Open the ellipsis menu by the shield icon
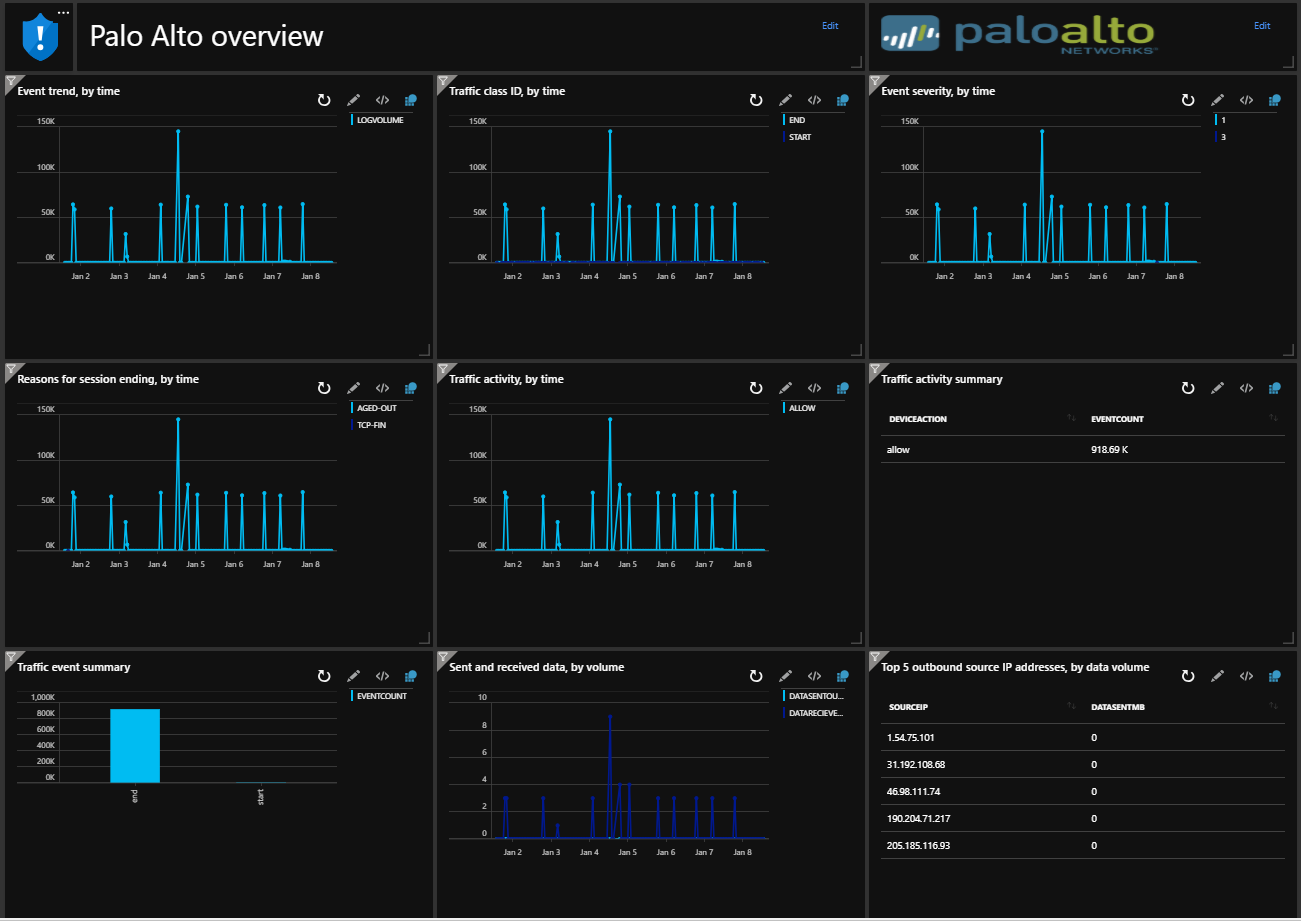 point(64,12)
